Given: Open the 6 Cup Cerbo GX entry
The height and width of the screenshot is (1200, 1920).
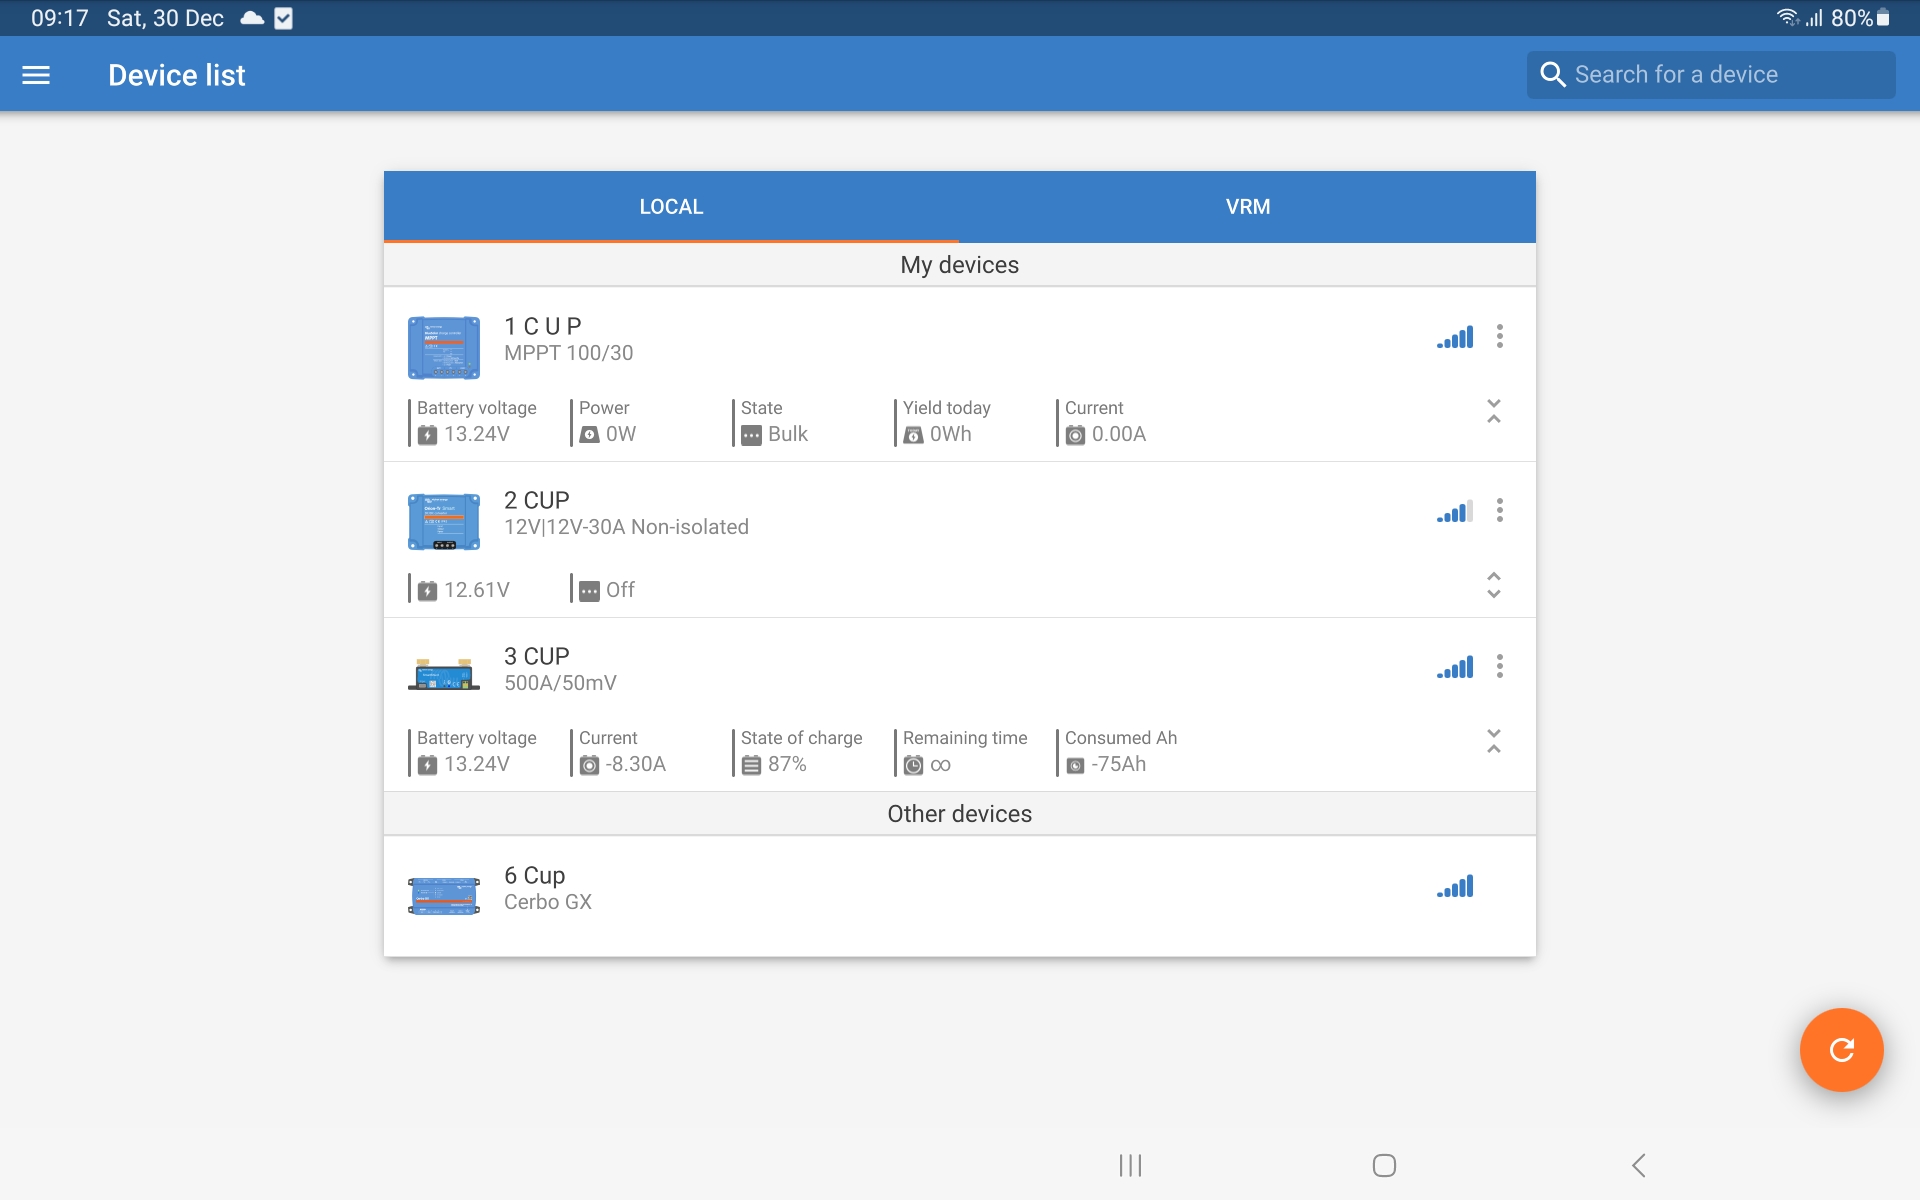Looking at the screenshot, I should pyautogui.click(x=548, y=888).
